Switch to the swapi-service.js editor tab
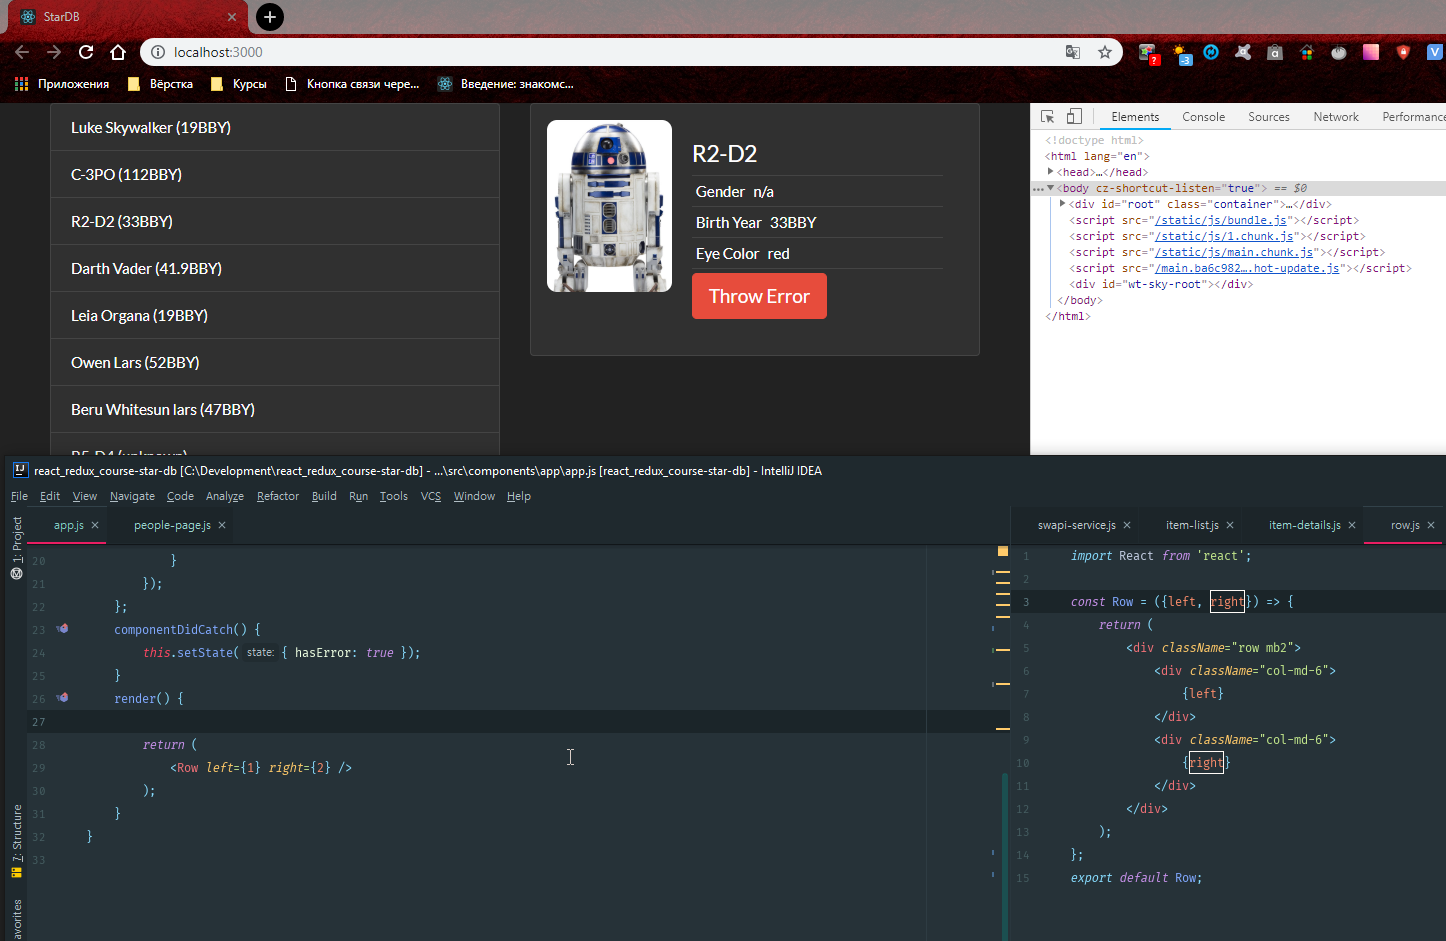The height and width of the screenshot is (941, 1446). click(1076, 525)
